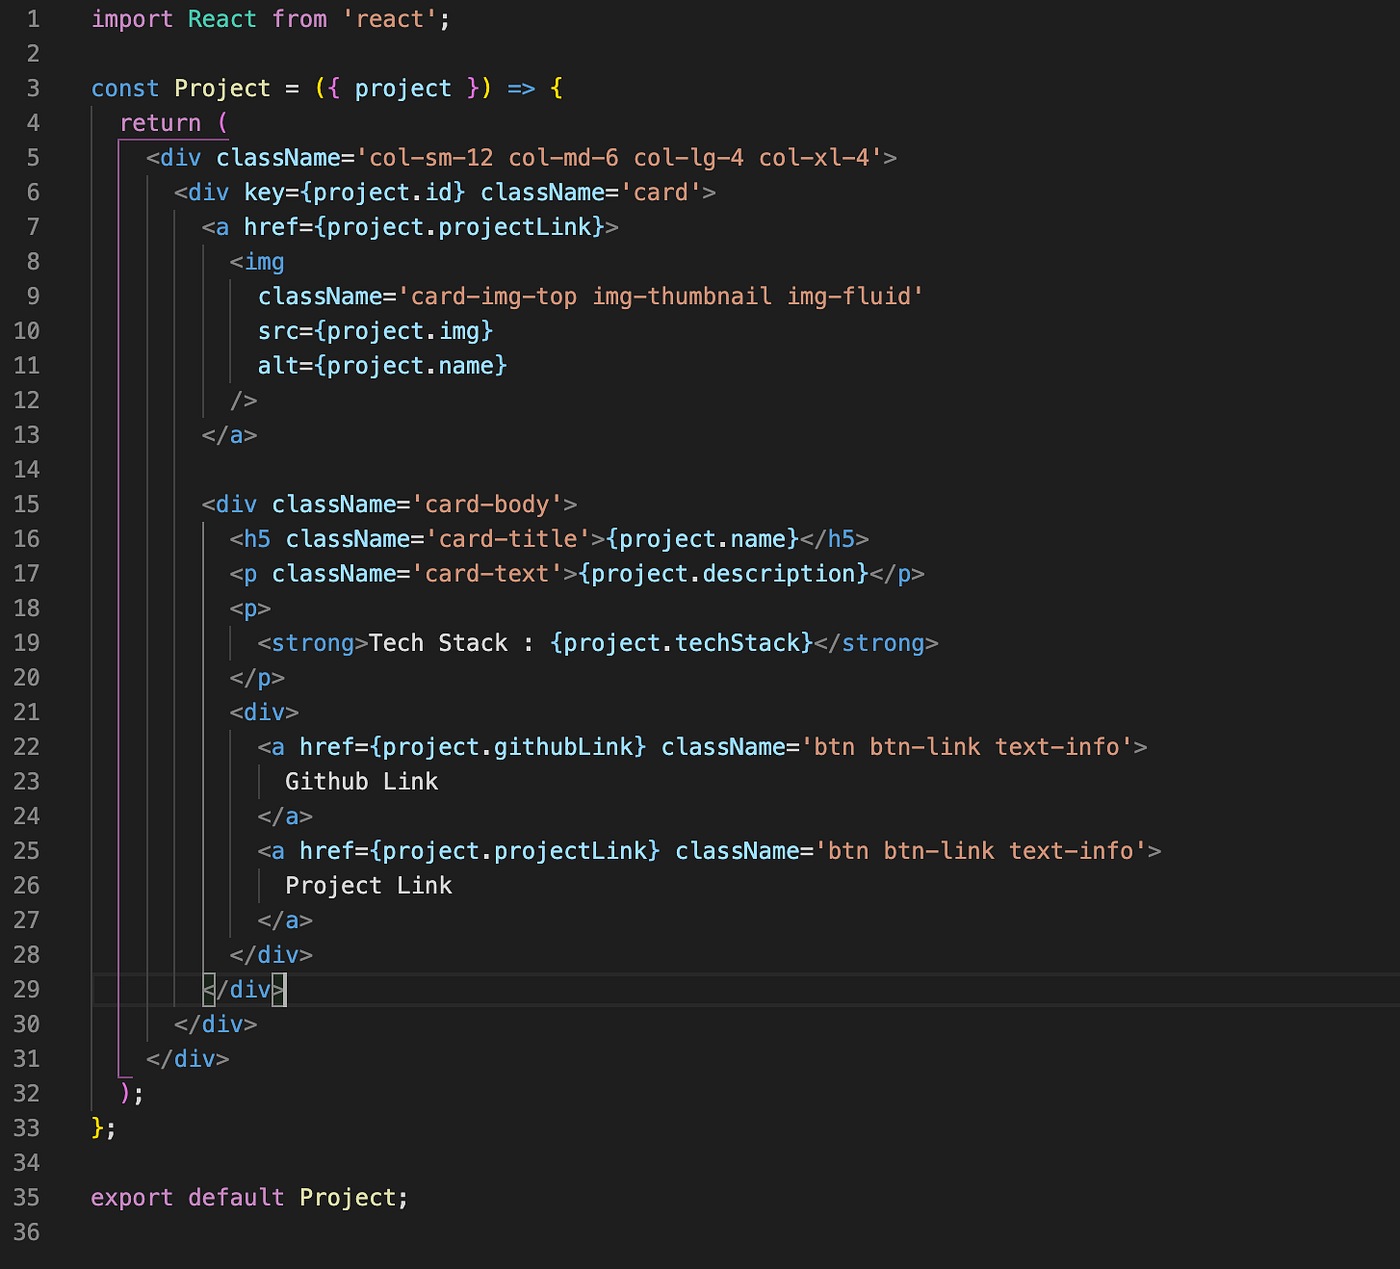
Task: Place cursor on export default Project statement
Action: [248, 1197]
